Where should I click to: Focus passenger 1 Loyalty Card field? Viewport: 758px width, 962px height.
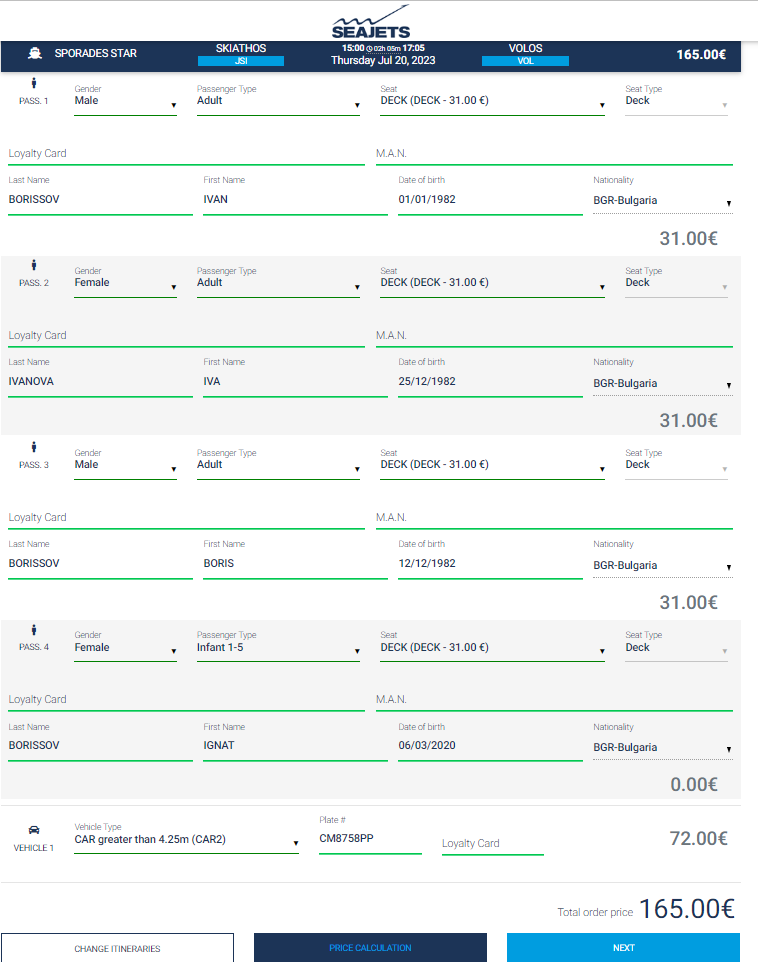[186, 154]
